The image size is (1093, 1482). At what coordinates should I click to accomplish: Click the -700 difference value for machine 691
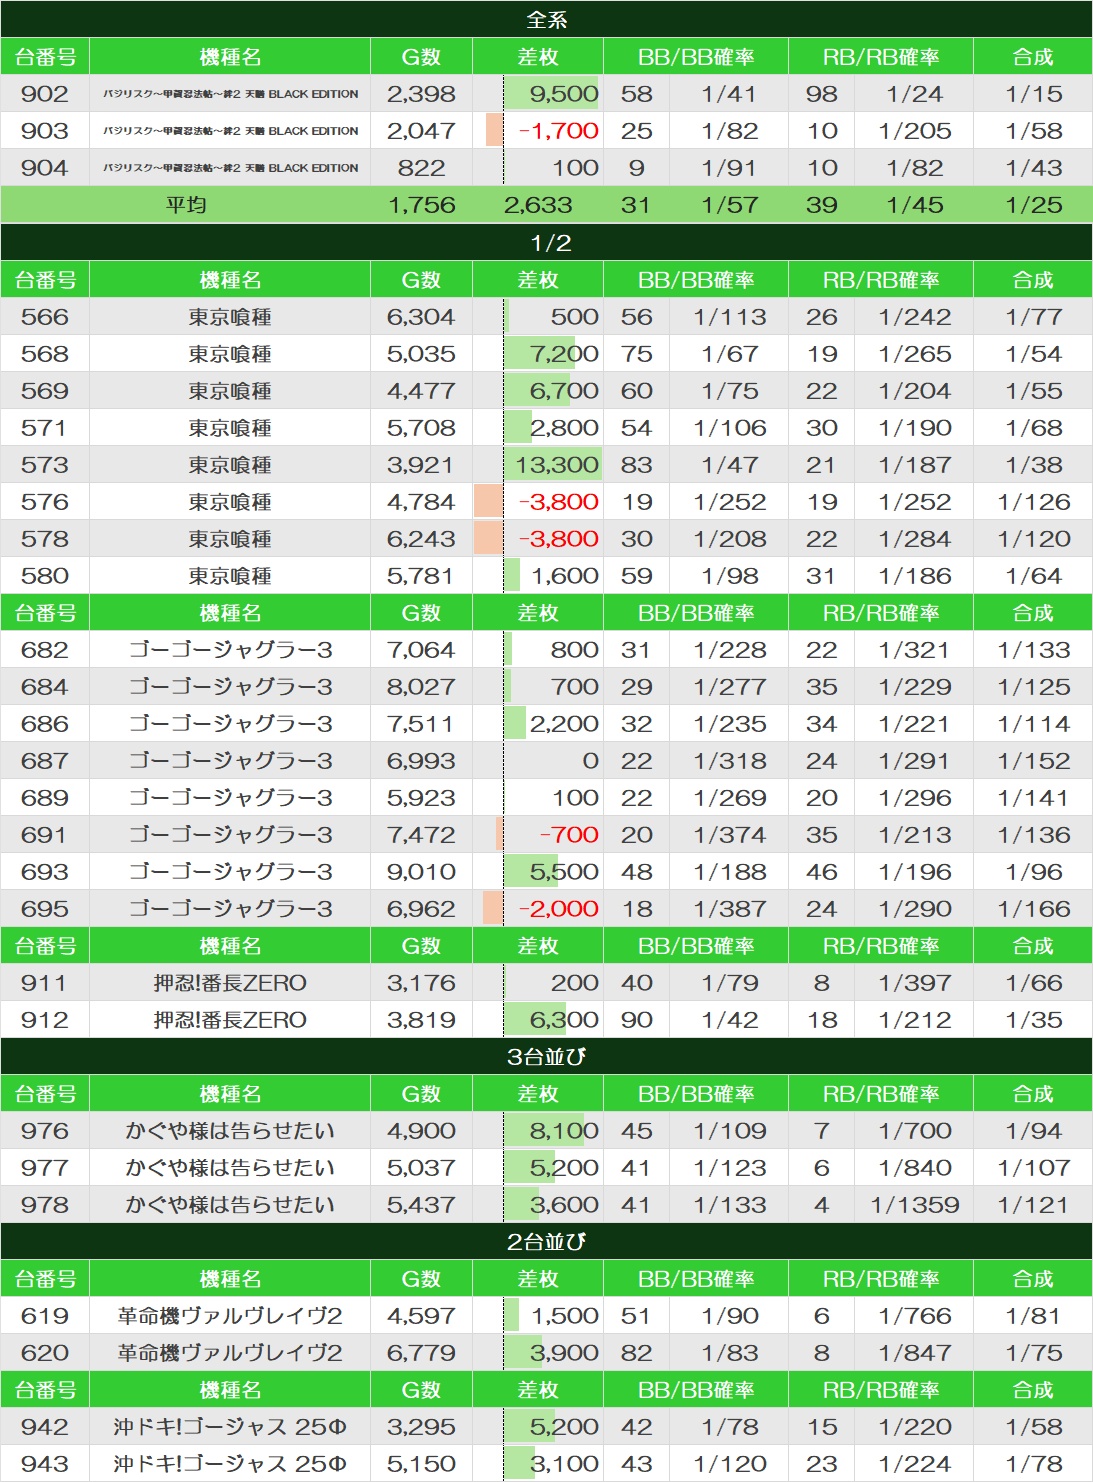coord(569,835)
